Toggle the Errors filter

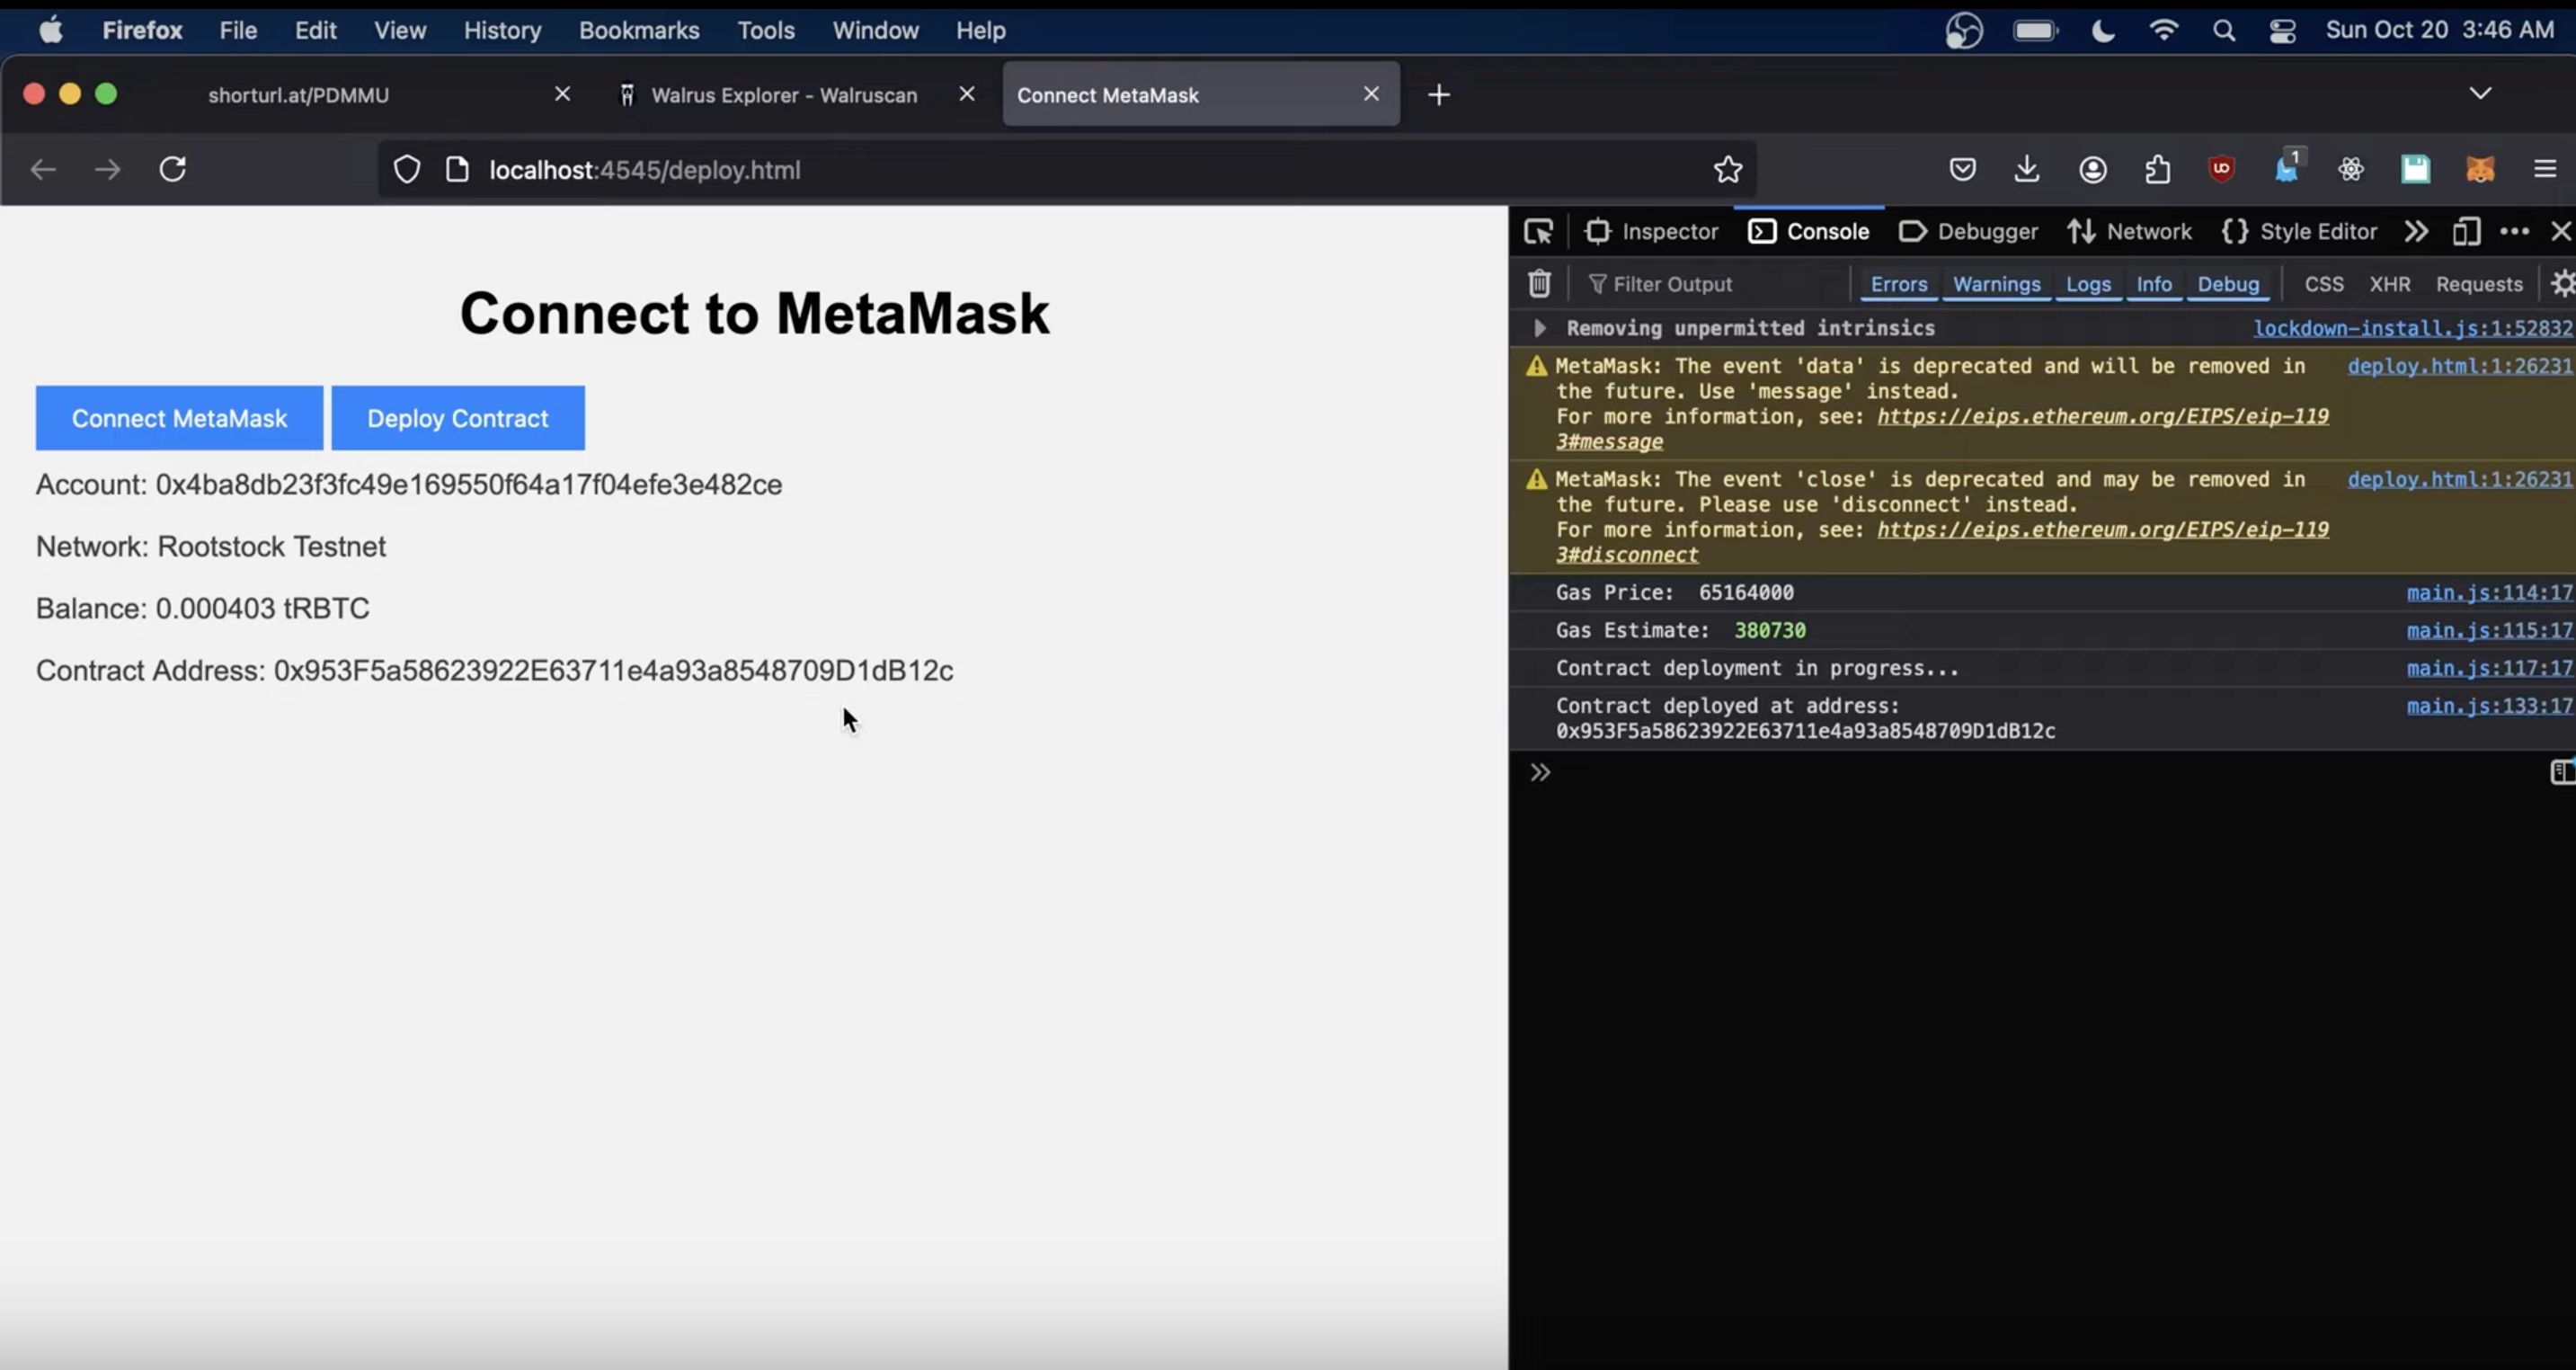(1898, 285)
